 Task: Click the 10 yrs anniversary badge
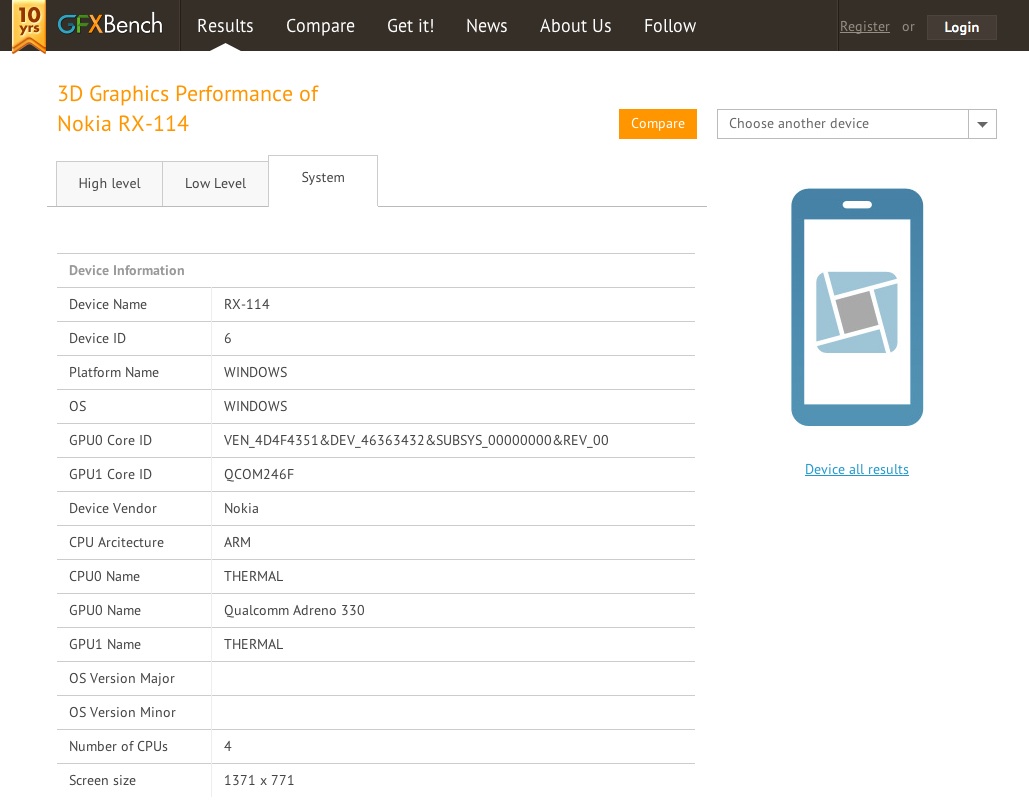29,26
